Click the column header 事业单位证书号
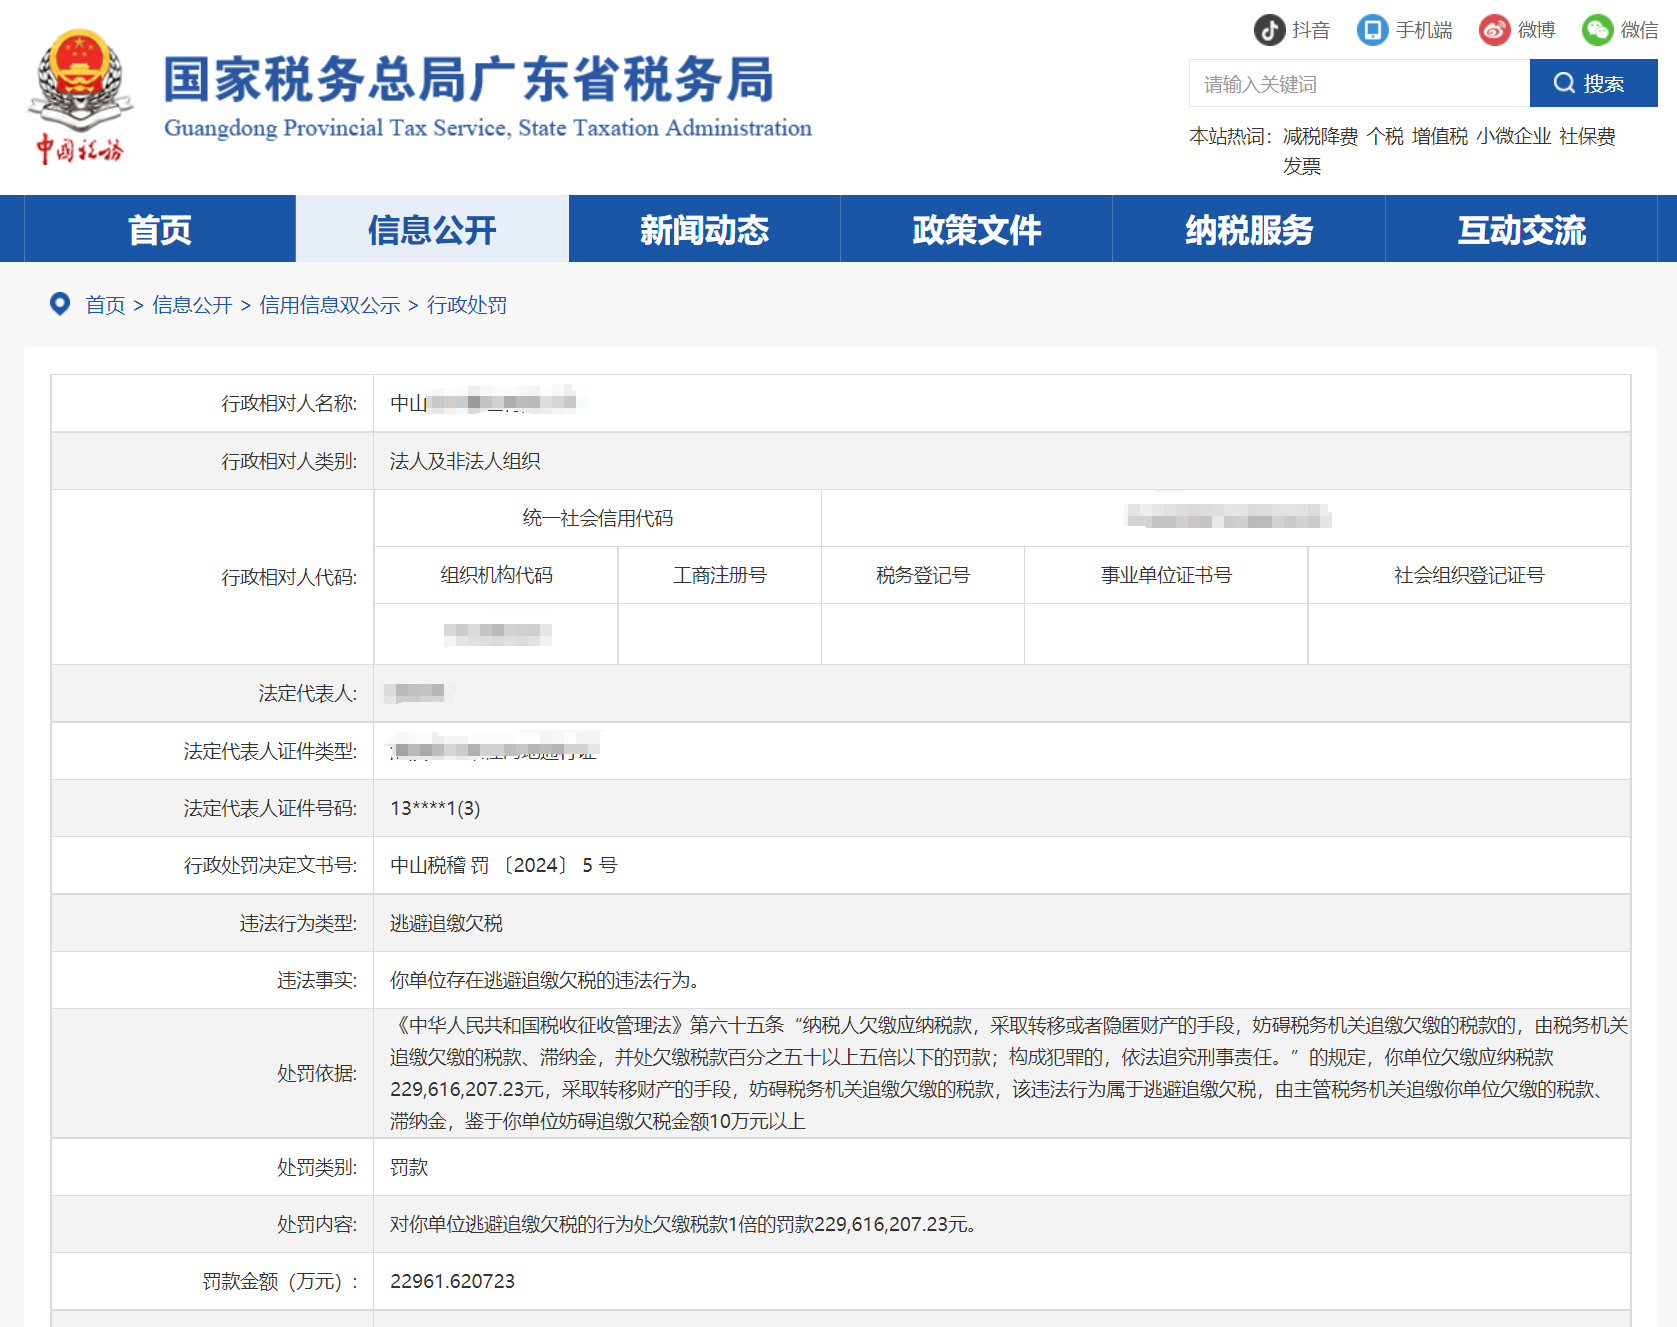Viewport: 1677px width, 1327px height. point(1166,575)
